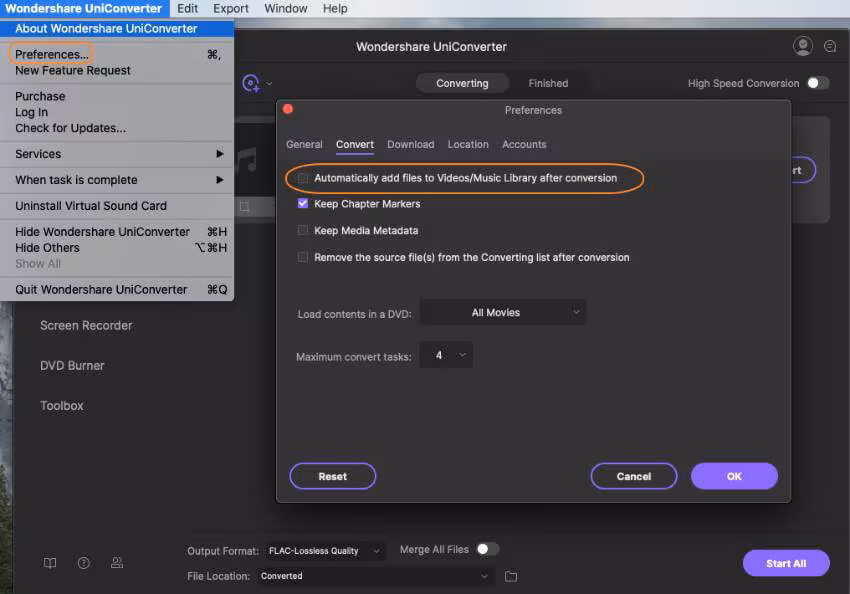Open File Location dropdown
The height and width of the screenshot is (594, 850).
click(375, 576)
